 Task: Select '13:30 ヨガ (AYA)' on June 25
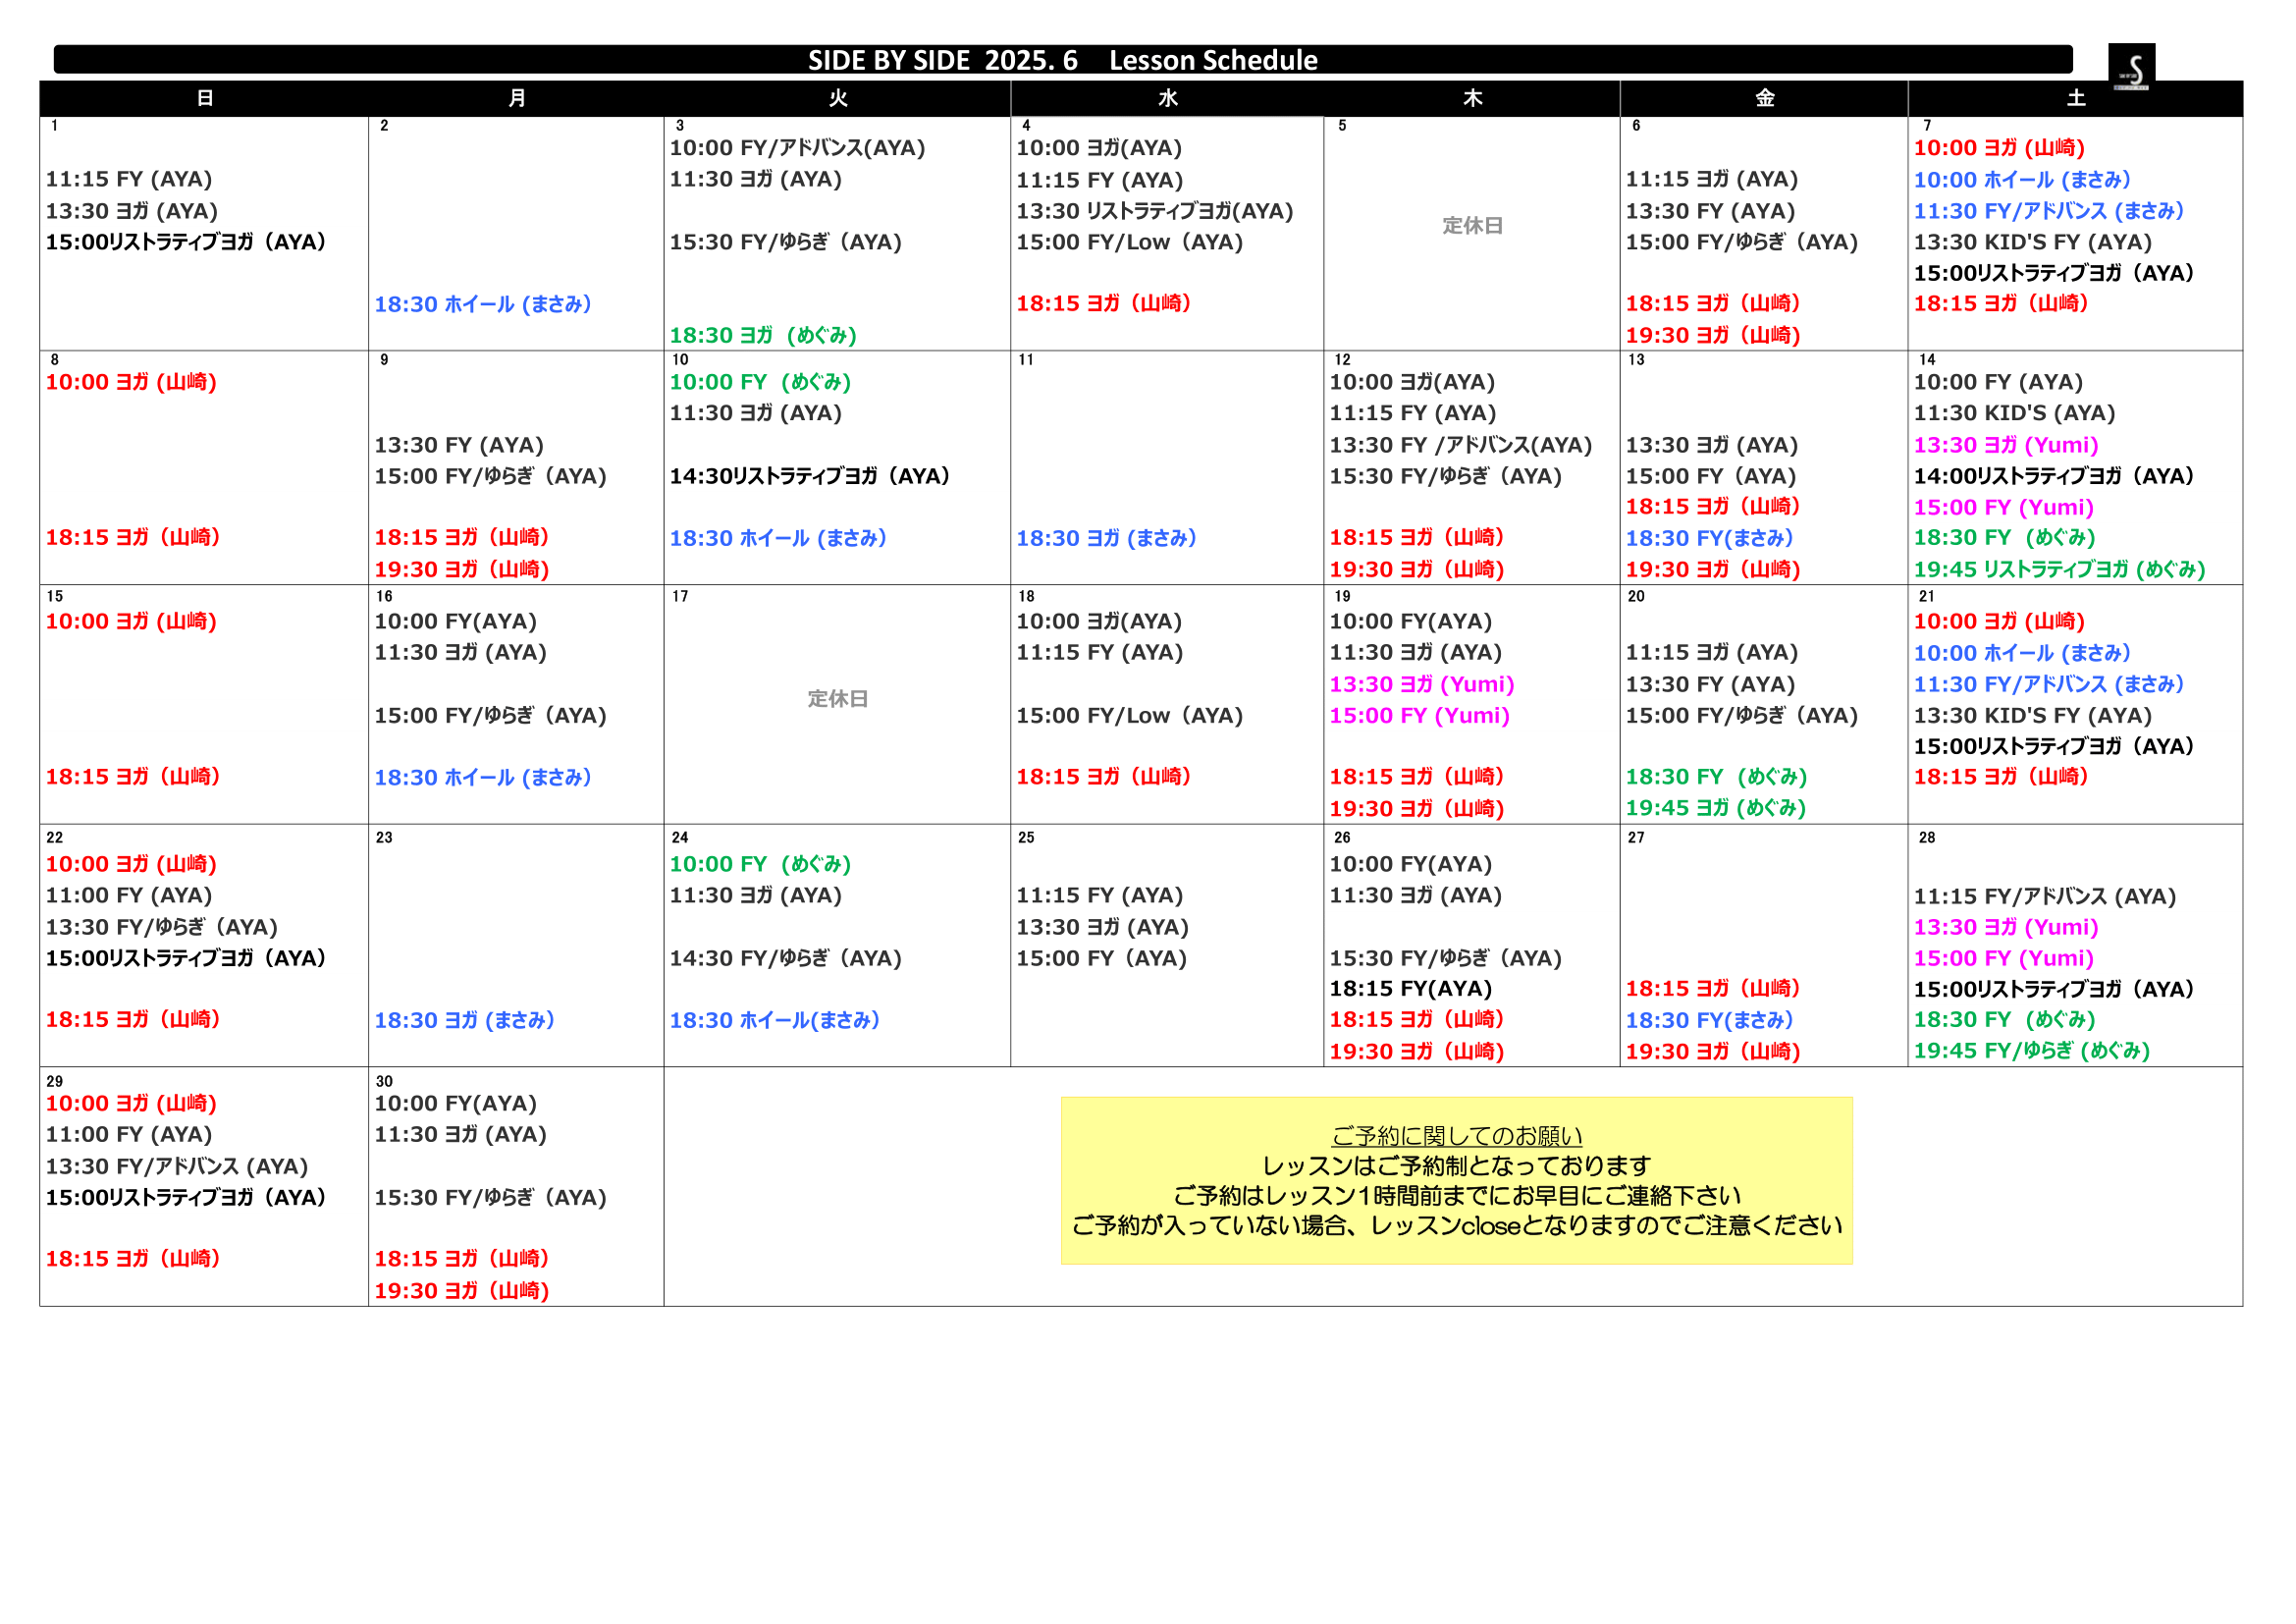(1103, 927)
